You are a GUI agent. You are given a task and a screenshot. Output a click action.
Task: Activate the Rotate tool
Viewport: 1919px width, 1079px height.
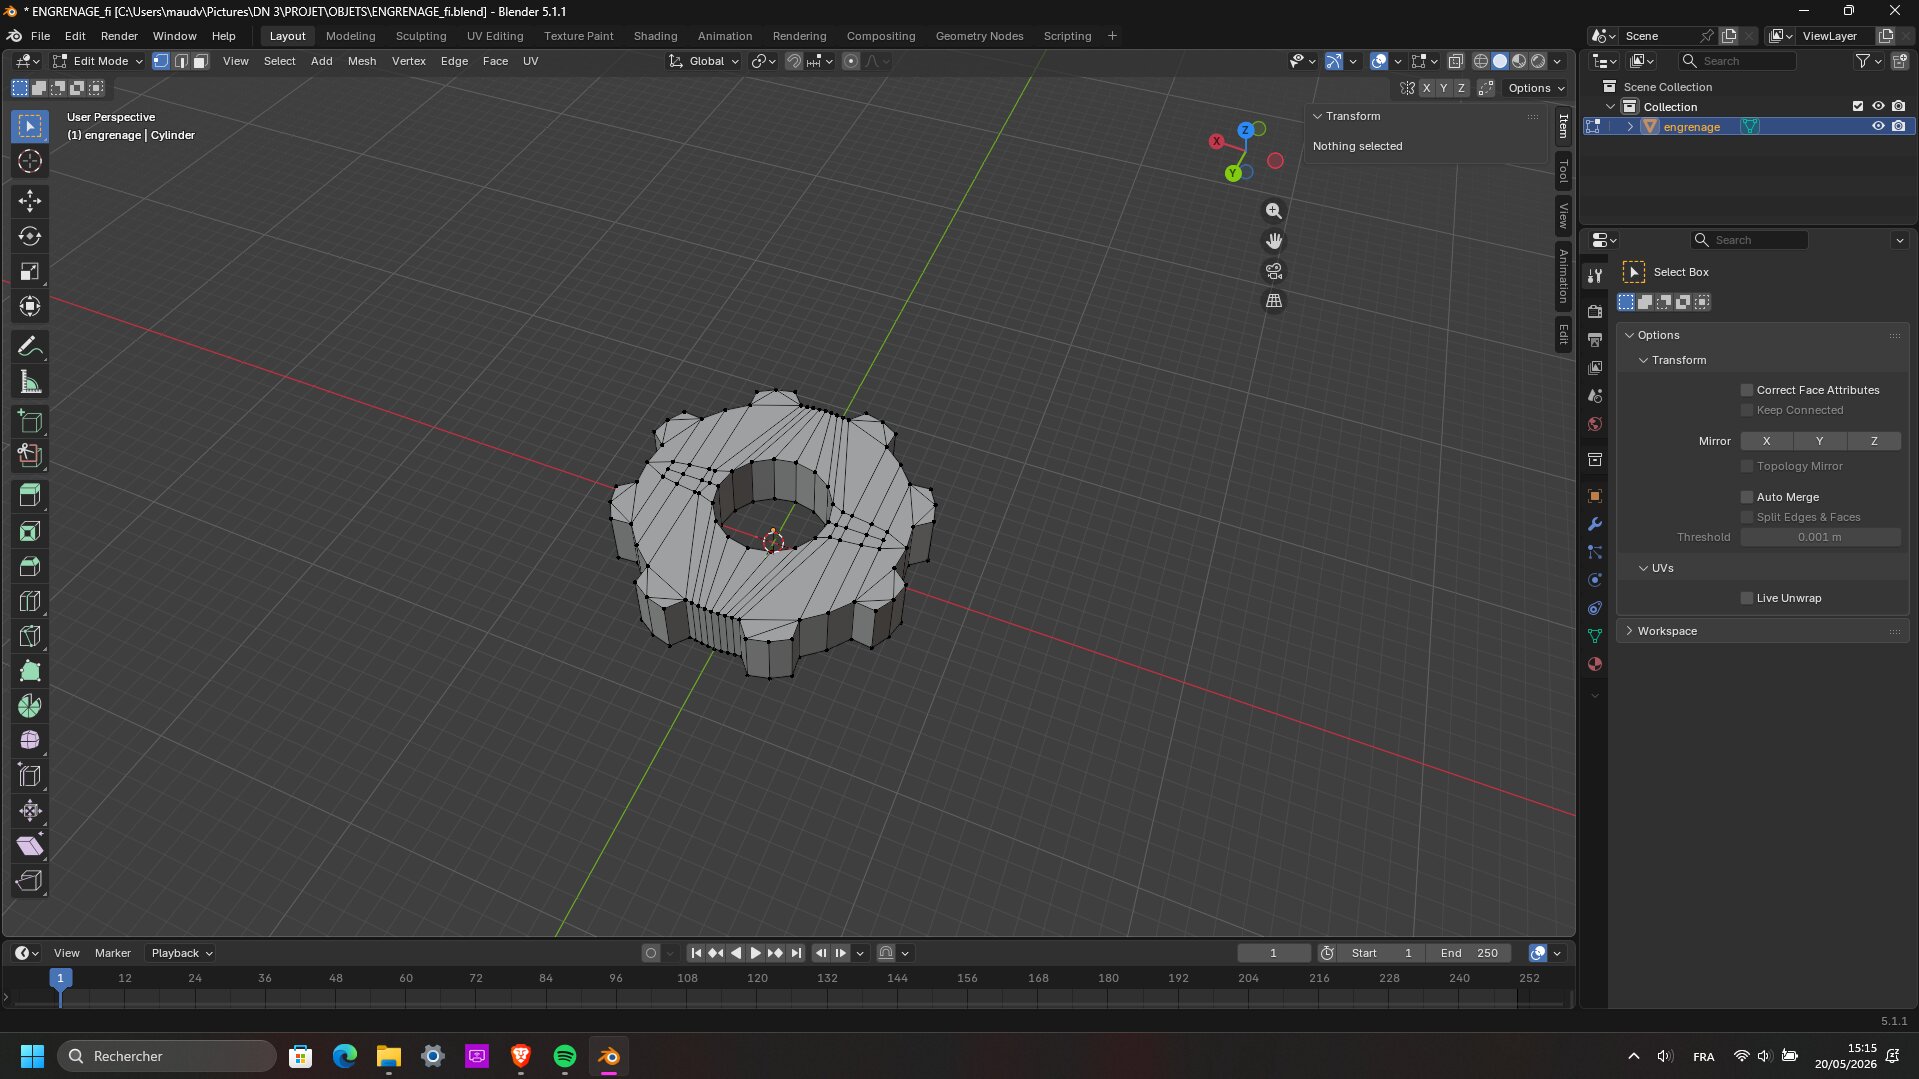click(30, 236)
